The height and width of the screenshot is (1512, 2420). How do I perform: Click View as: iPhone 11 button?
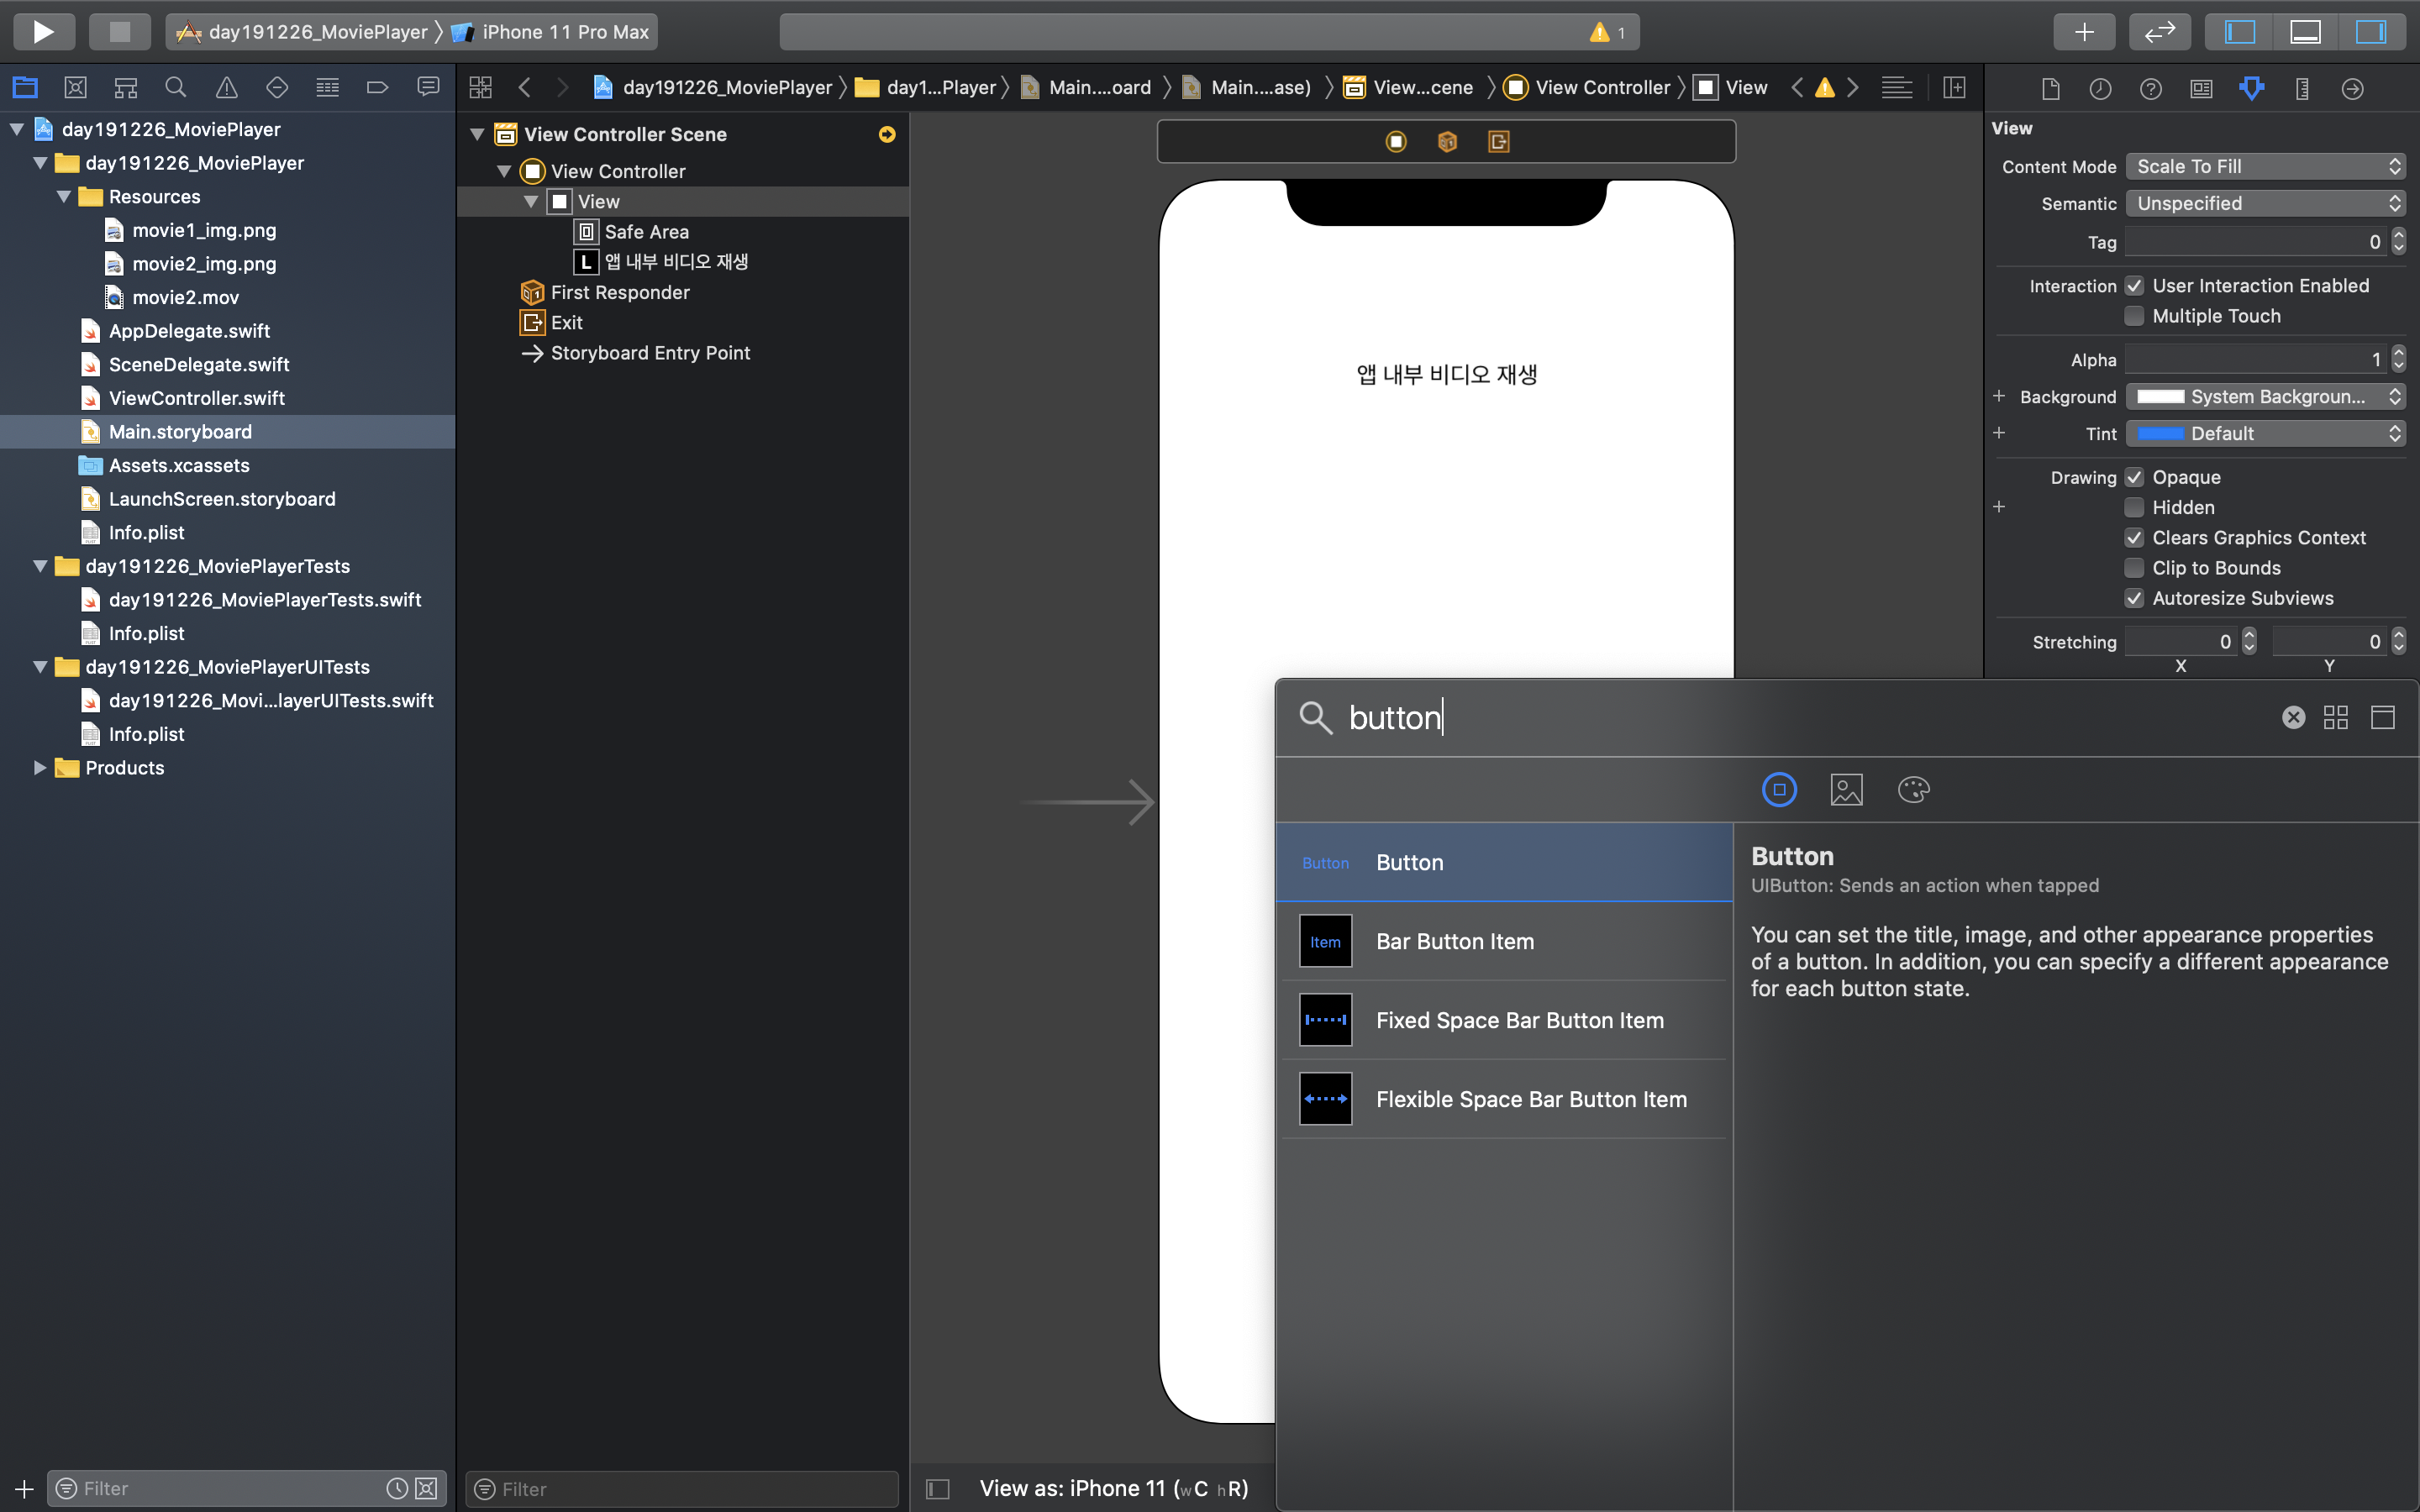[x=1113, y=1488]
